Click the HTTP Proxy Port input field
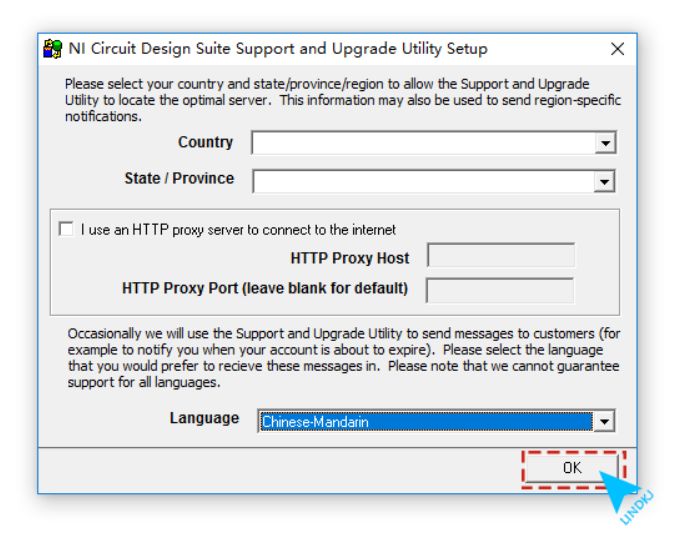Image resolution: width=681 pixels, height=539 pixels. click(500, 291)
